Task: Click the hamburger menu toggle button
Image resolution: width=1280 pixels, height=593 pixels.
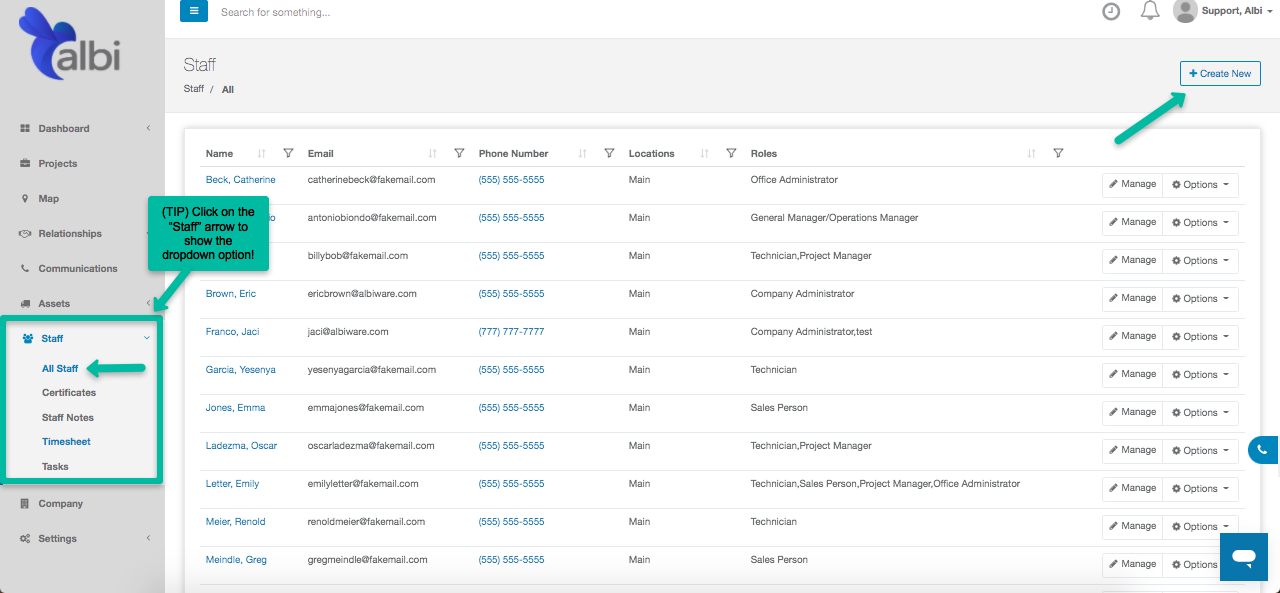Action: (x=194, y=11)
